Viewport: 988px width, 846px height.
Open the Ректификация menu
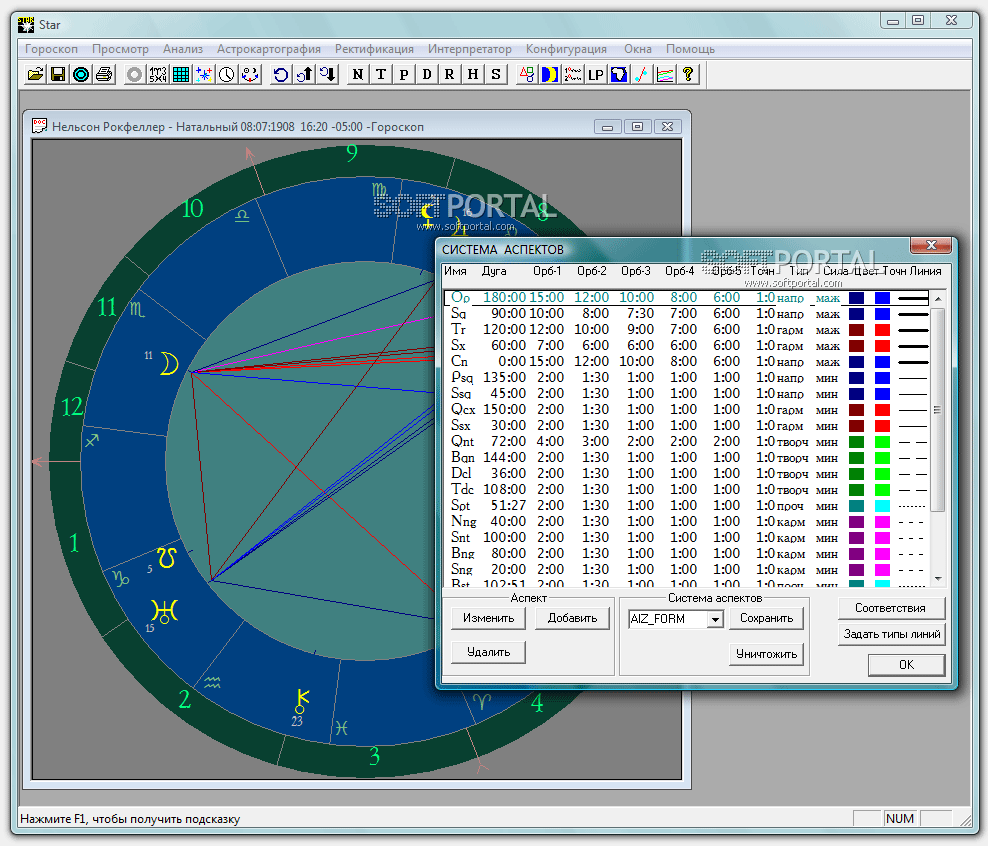point(374,49)
